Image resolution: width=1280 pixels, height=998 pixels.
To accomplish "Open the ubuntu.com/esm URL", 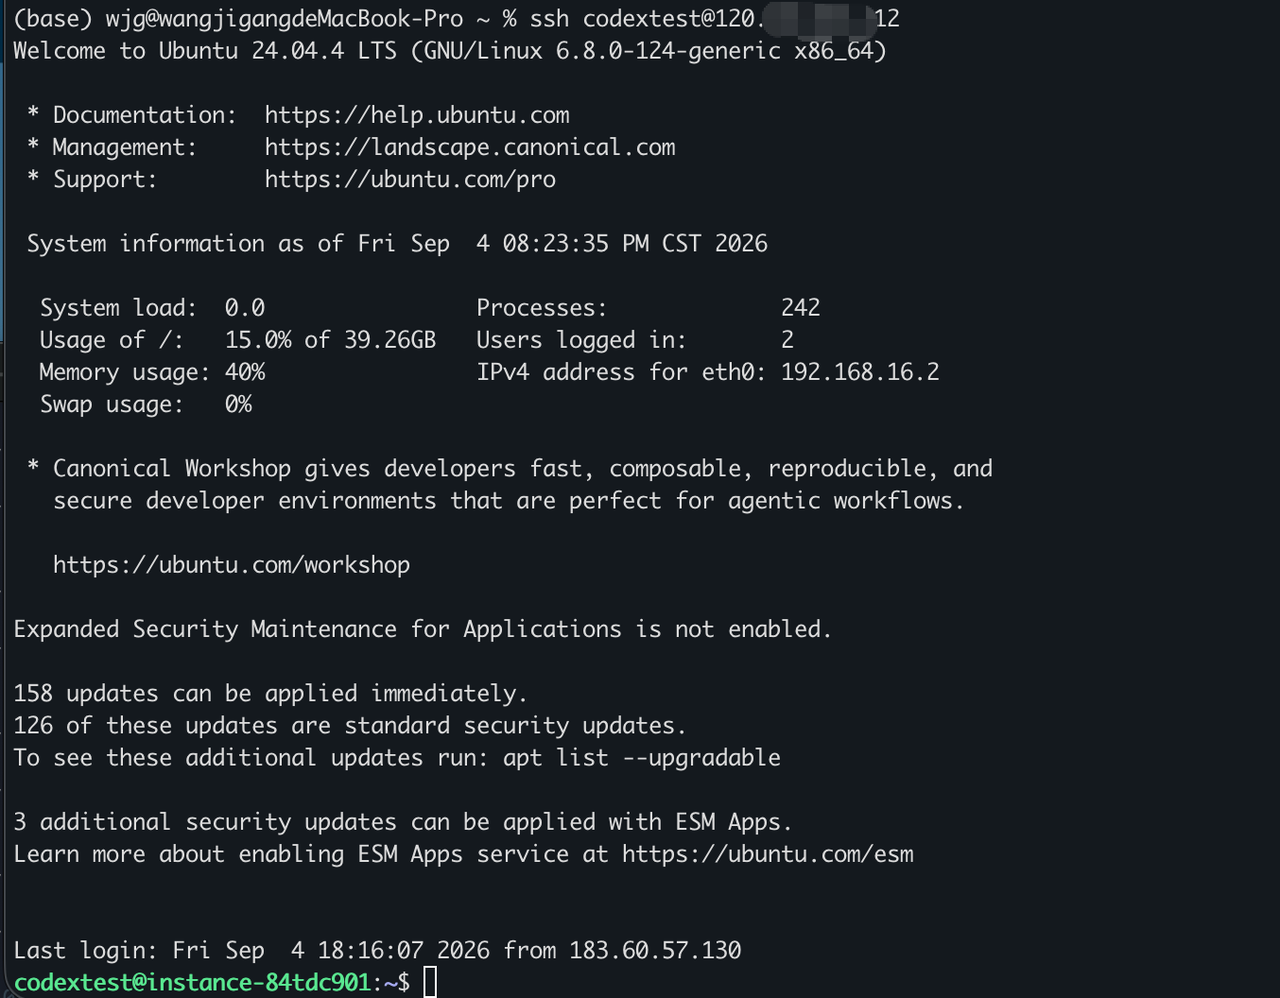I will (768, 854).
